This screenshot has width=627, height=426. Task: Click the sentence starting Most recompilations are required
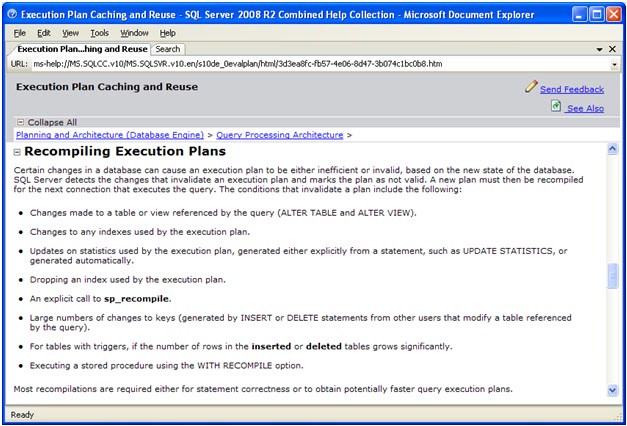[263, 389]
